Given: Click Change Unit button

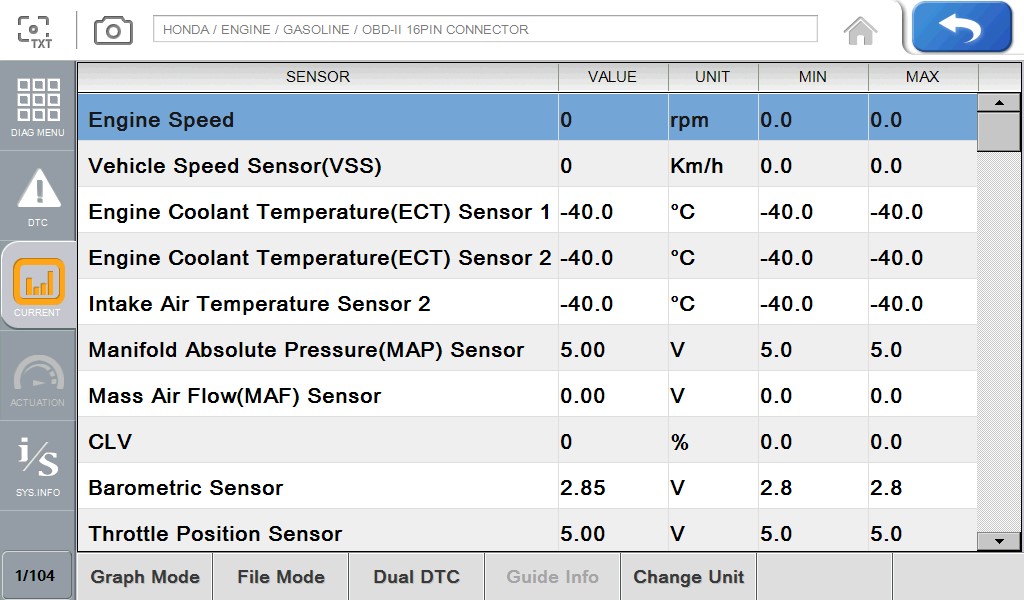Looking at the screenshot, I should tap(688, 577).
